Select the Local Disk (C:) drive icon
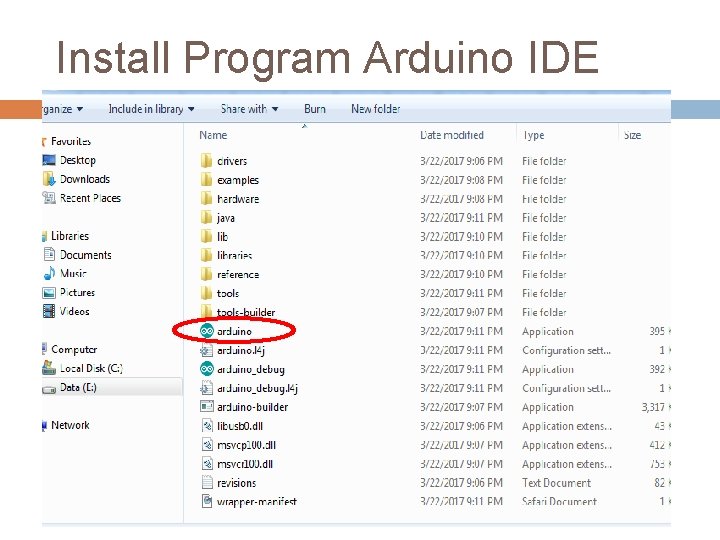The height and width of the screenshot is (540, 720). coord(49,367)
